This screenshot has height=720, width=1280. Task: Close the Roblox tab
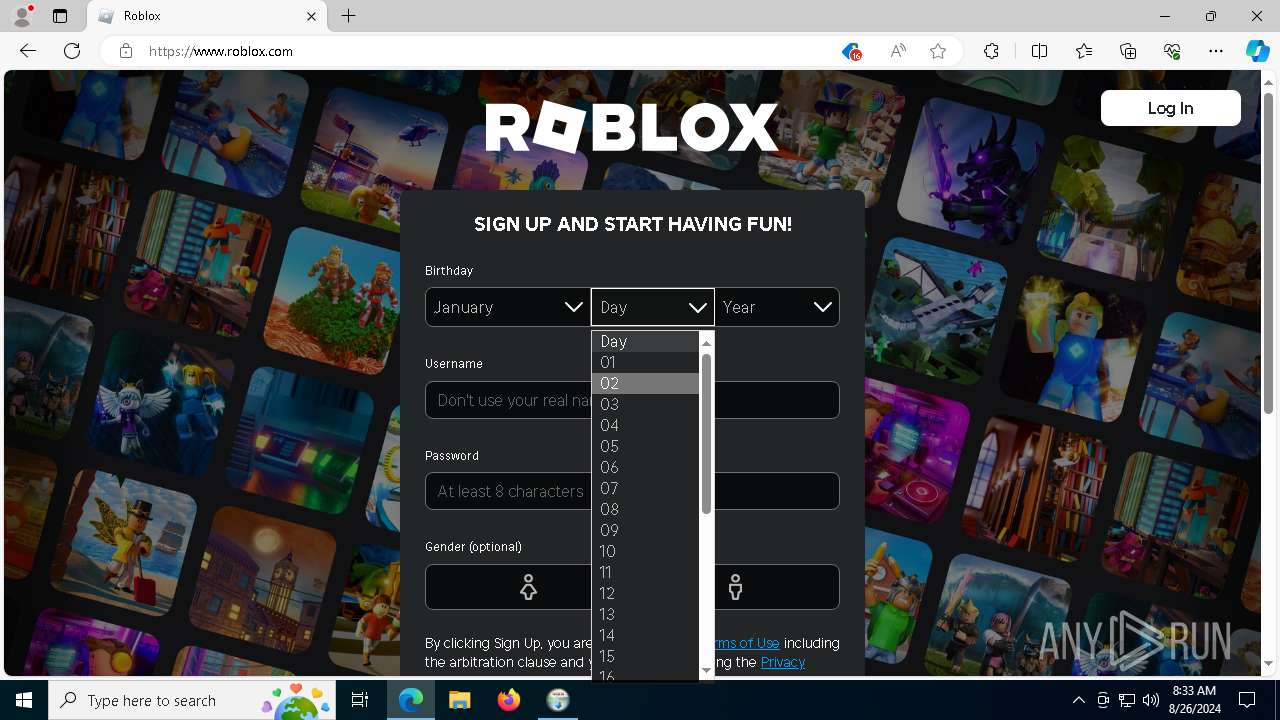[311, 16]
